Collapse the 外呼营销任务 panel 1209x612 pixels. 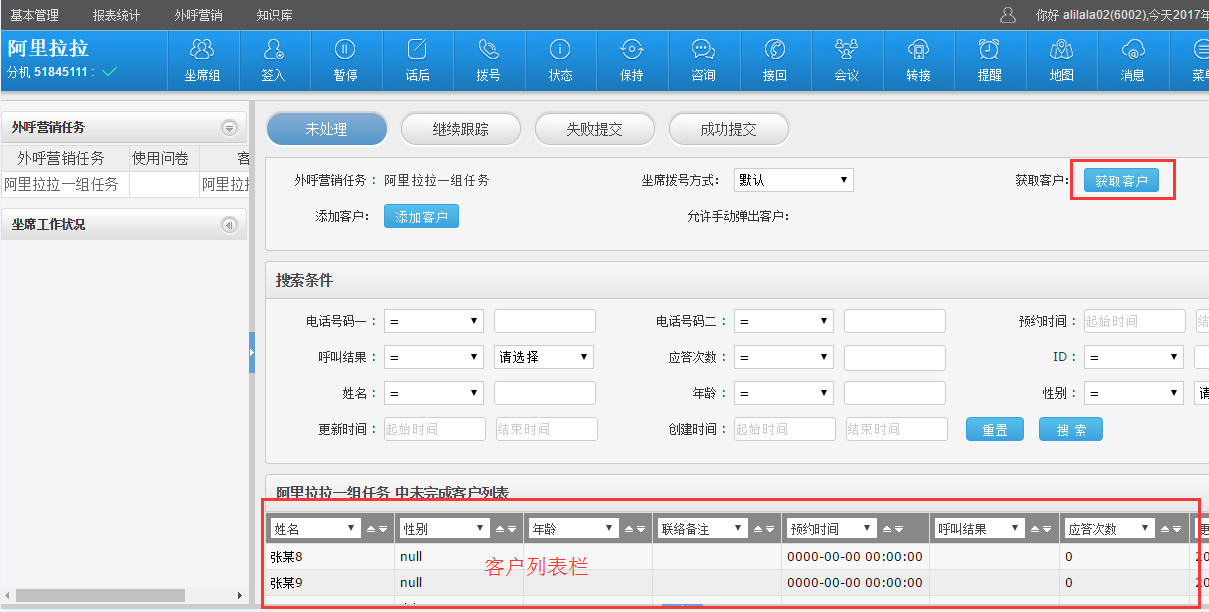click(229, 128)
